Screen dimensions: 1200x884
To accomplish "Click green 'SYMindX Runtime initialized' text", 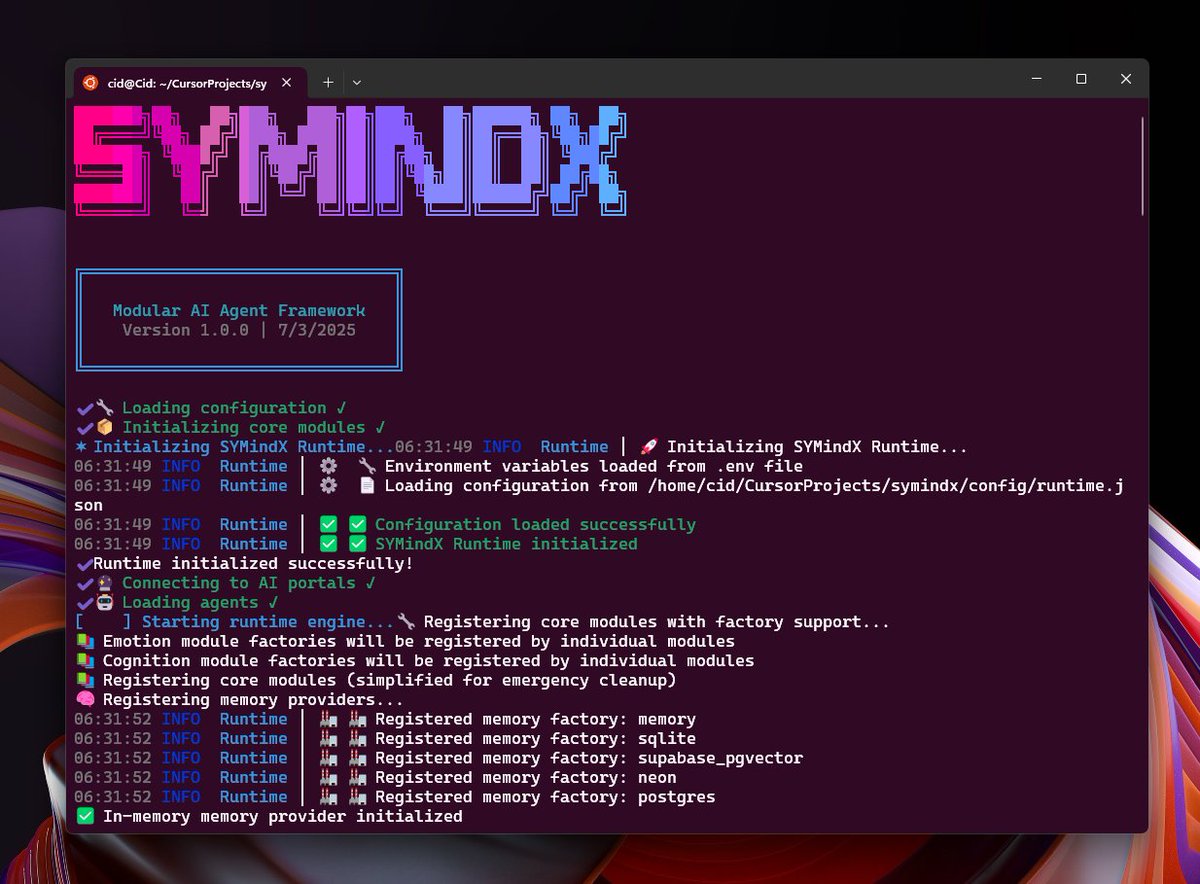I will (506, 544).
